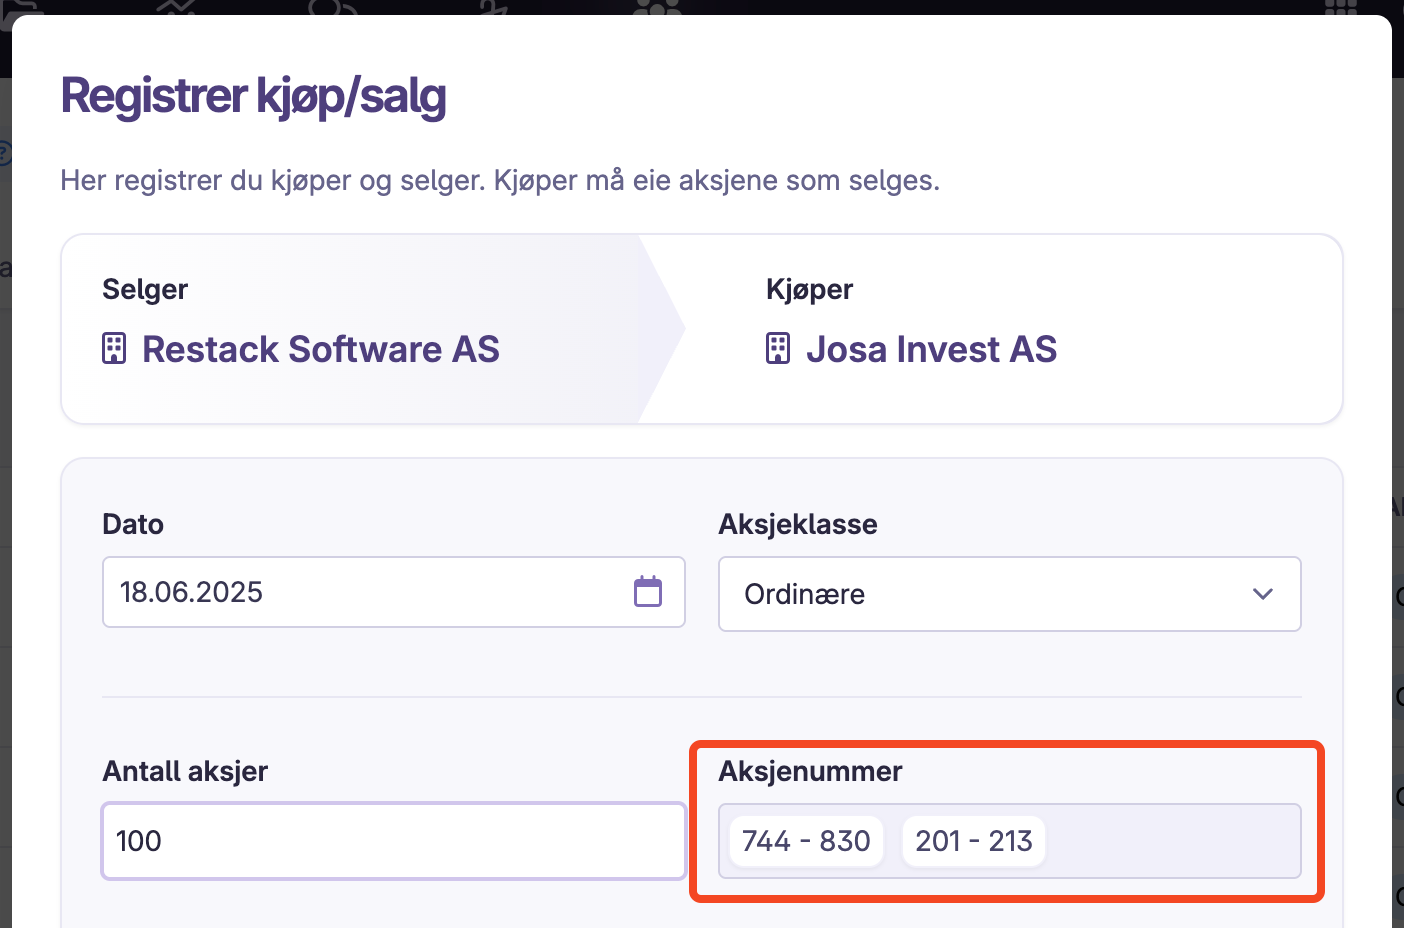Select the 744 - 830 share number chip
Image resolution: width=1404 pixels, height=928 pixels.
click(x=806, y=841)
